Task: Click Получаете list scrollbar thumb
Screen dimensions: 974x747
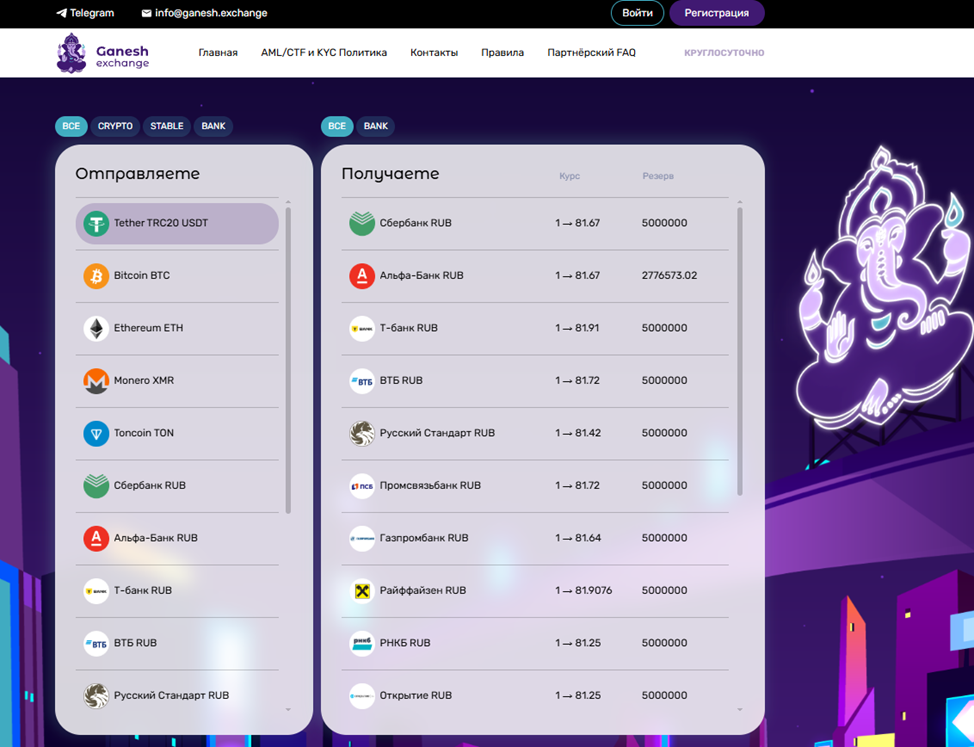Action: (740, 351)
